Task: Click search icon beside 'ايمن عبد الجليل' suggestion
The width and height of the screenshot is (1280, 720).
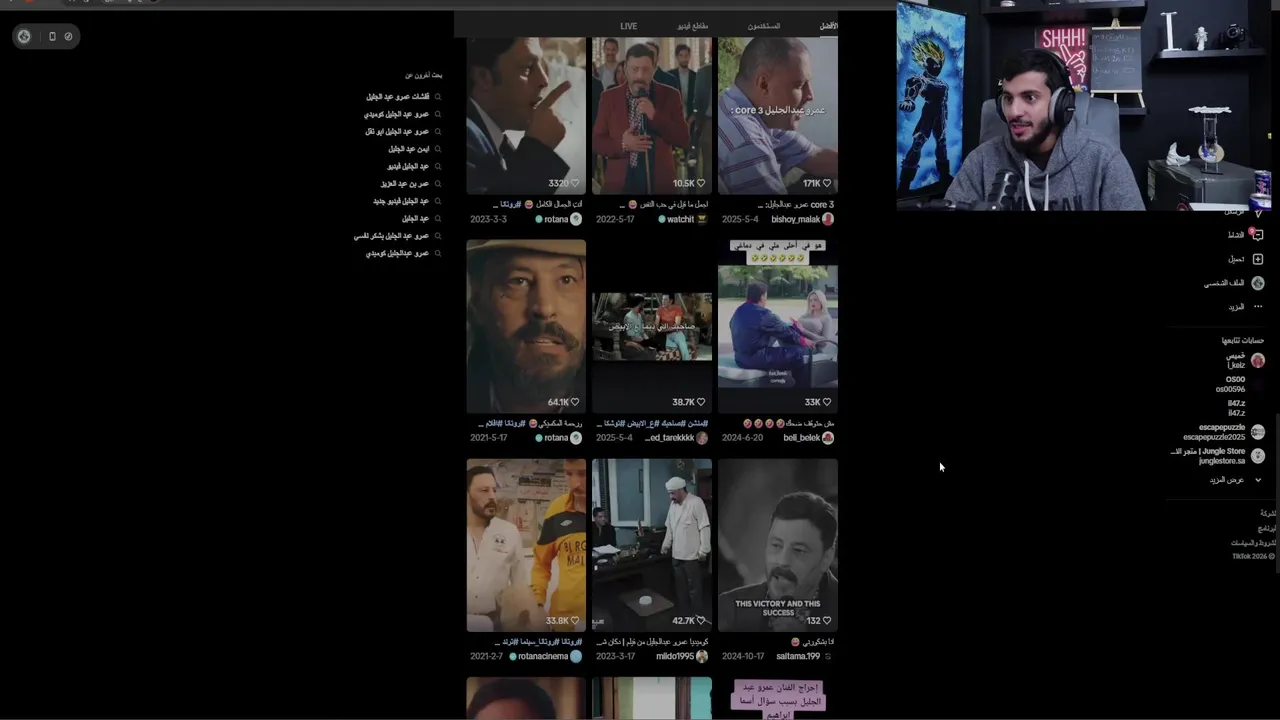Action: pyautogui.click(x=437, y=149)
